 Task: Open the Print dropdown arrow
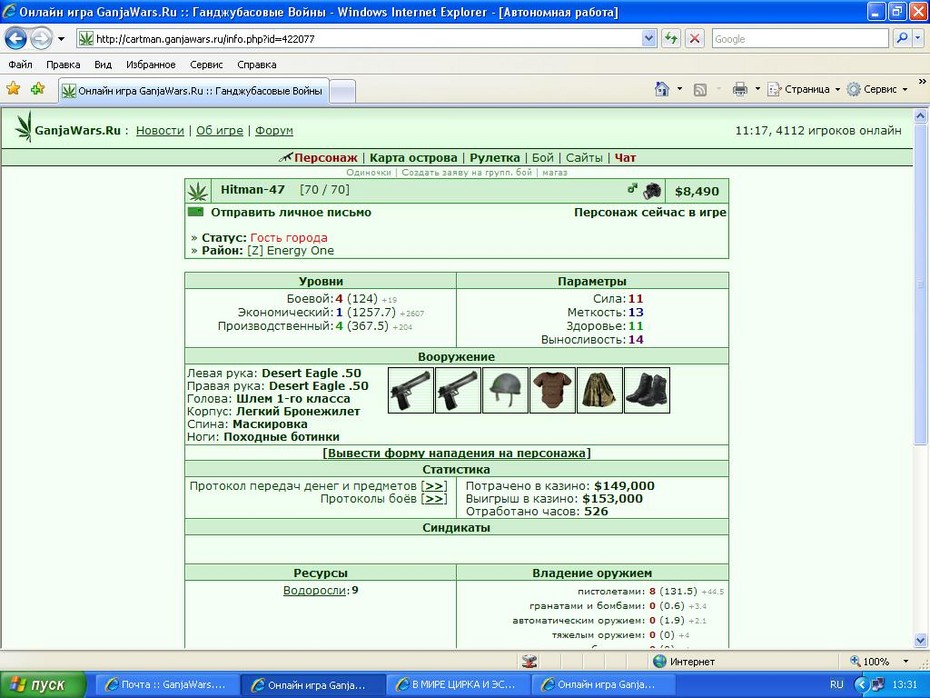pos(757,90)
